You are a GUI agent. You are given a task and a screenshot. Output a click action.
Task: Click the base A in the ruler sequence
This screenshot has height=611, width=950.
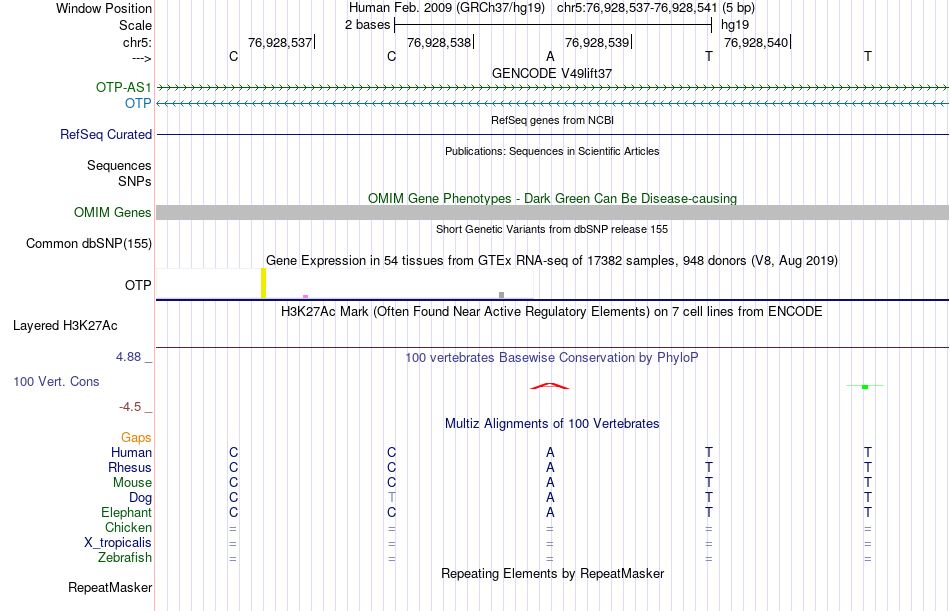pos(550,56)
